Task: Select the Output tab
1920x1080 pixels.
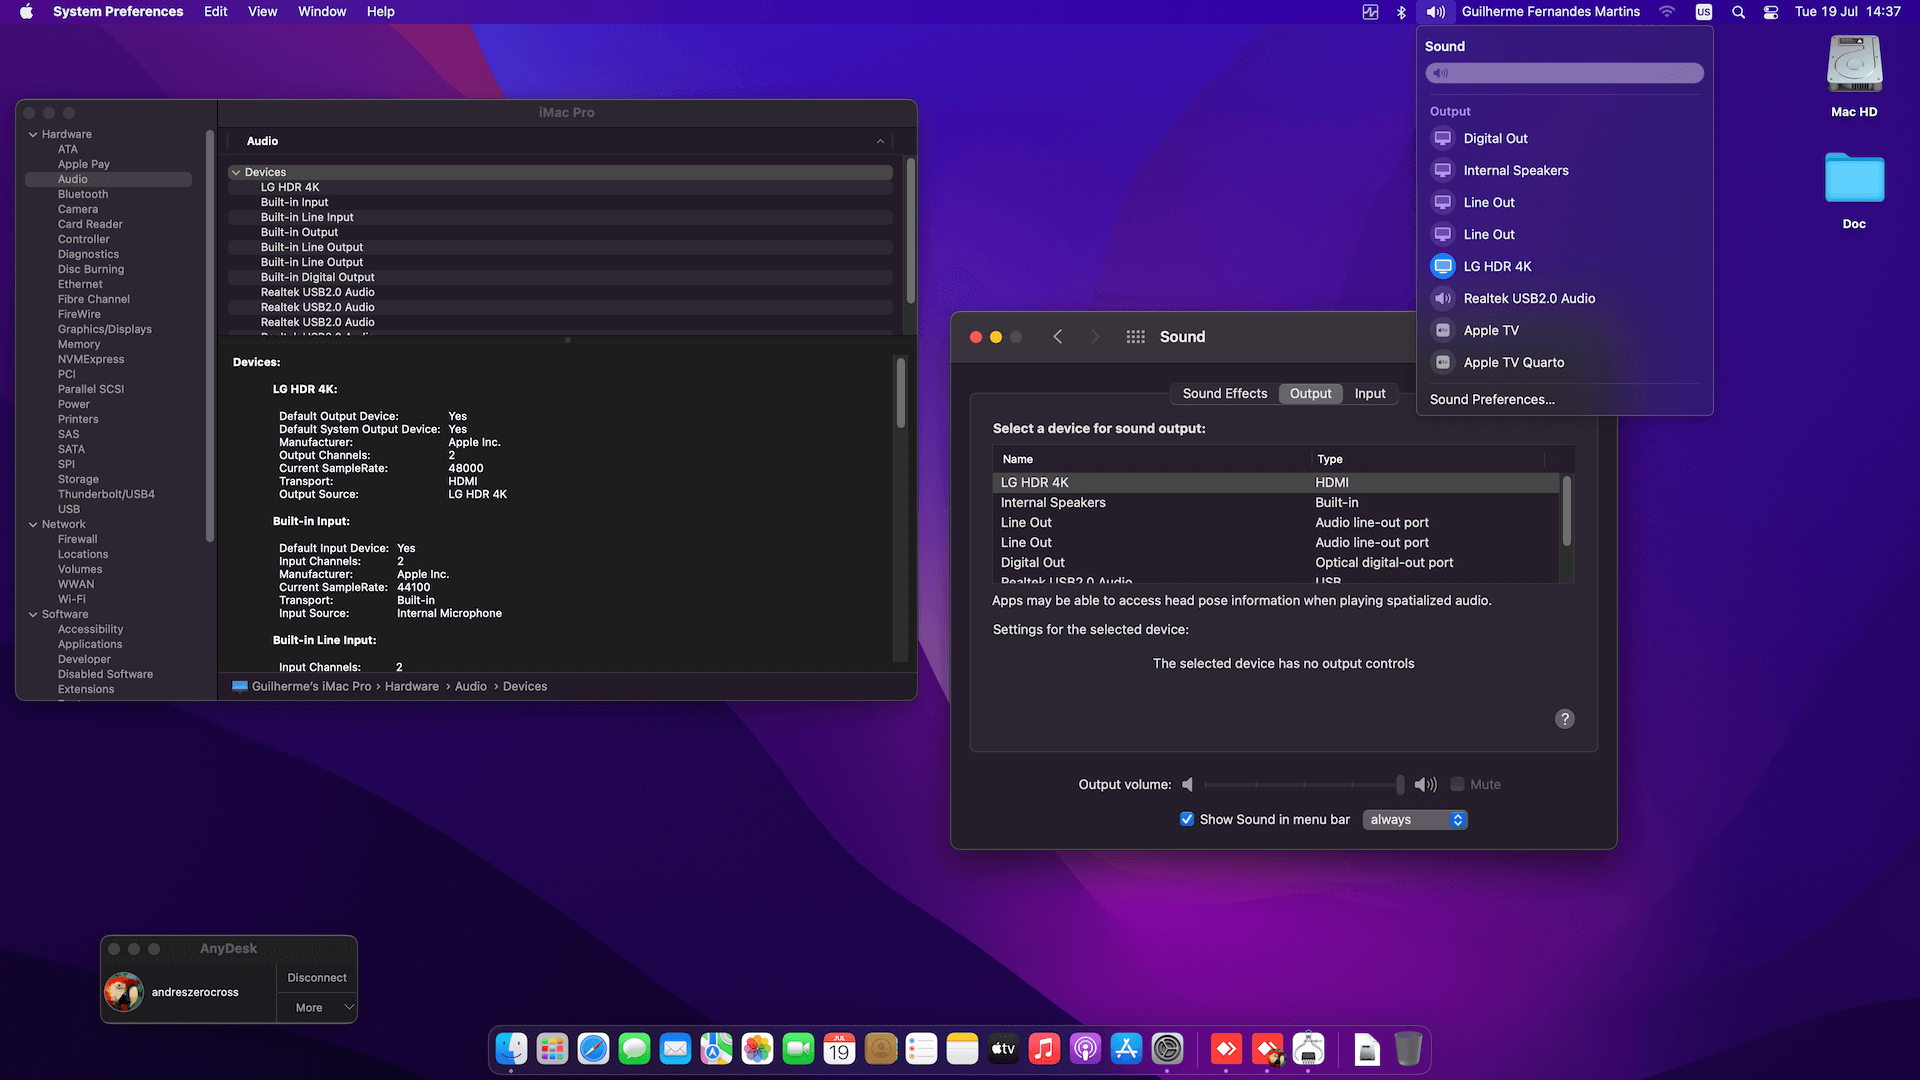Action: click(x=1310, y=393)
